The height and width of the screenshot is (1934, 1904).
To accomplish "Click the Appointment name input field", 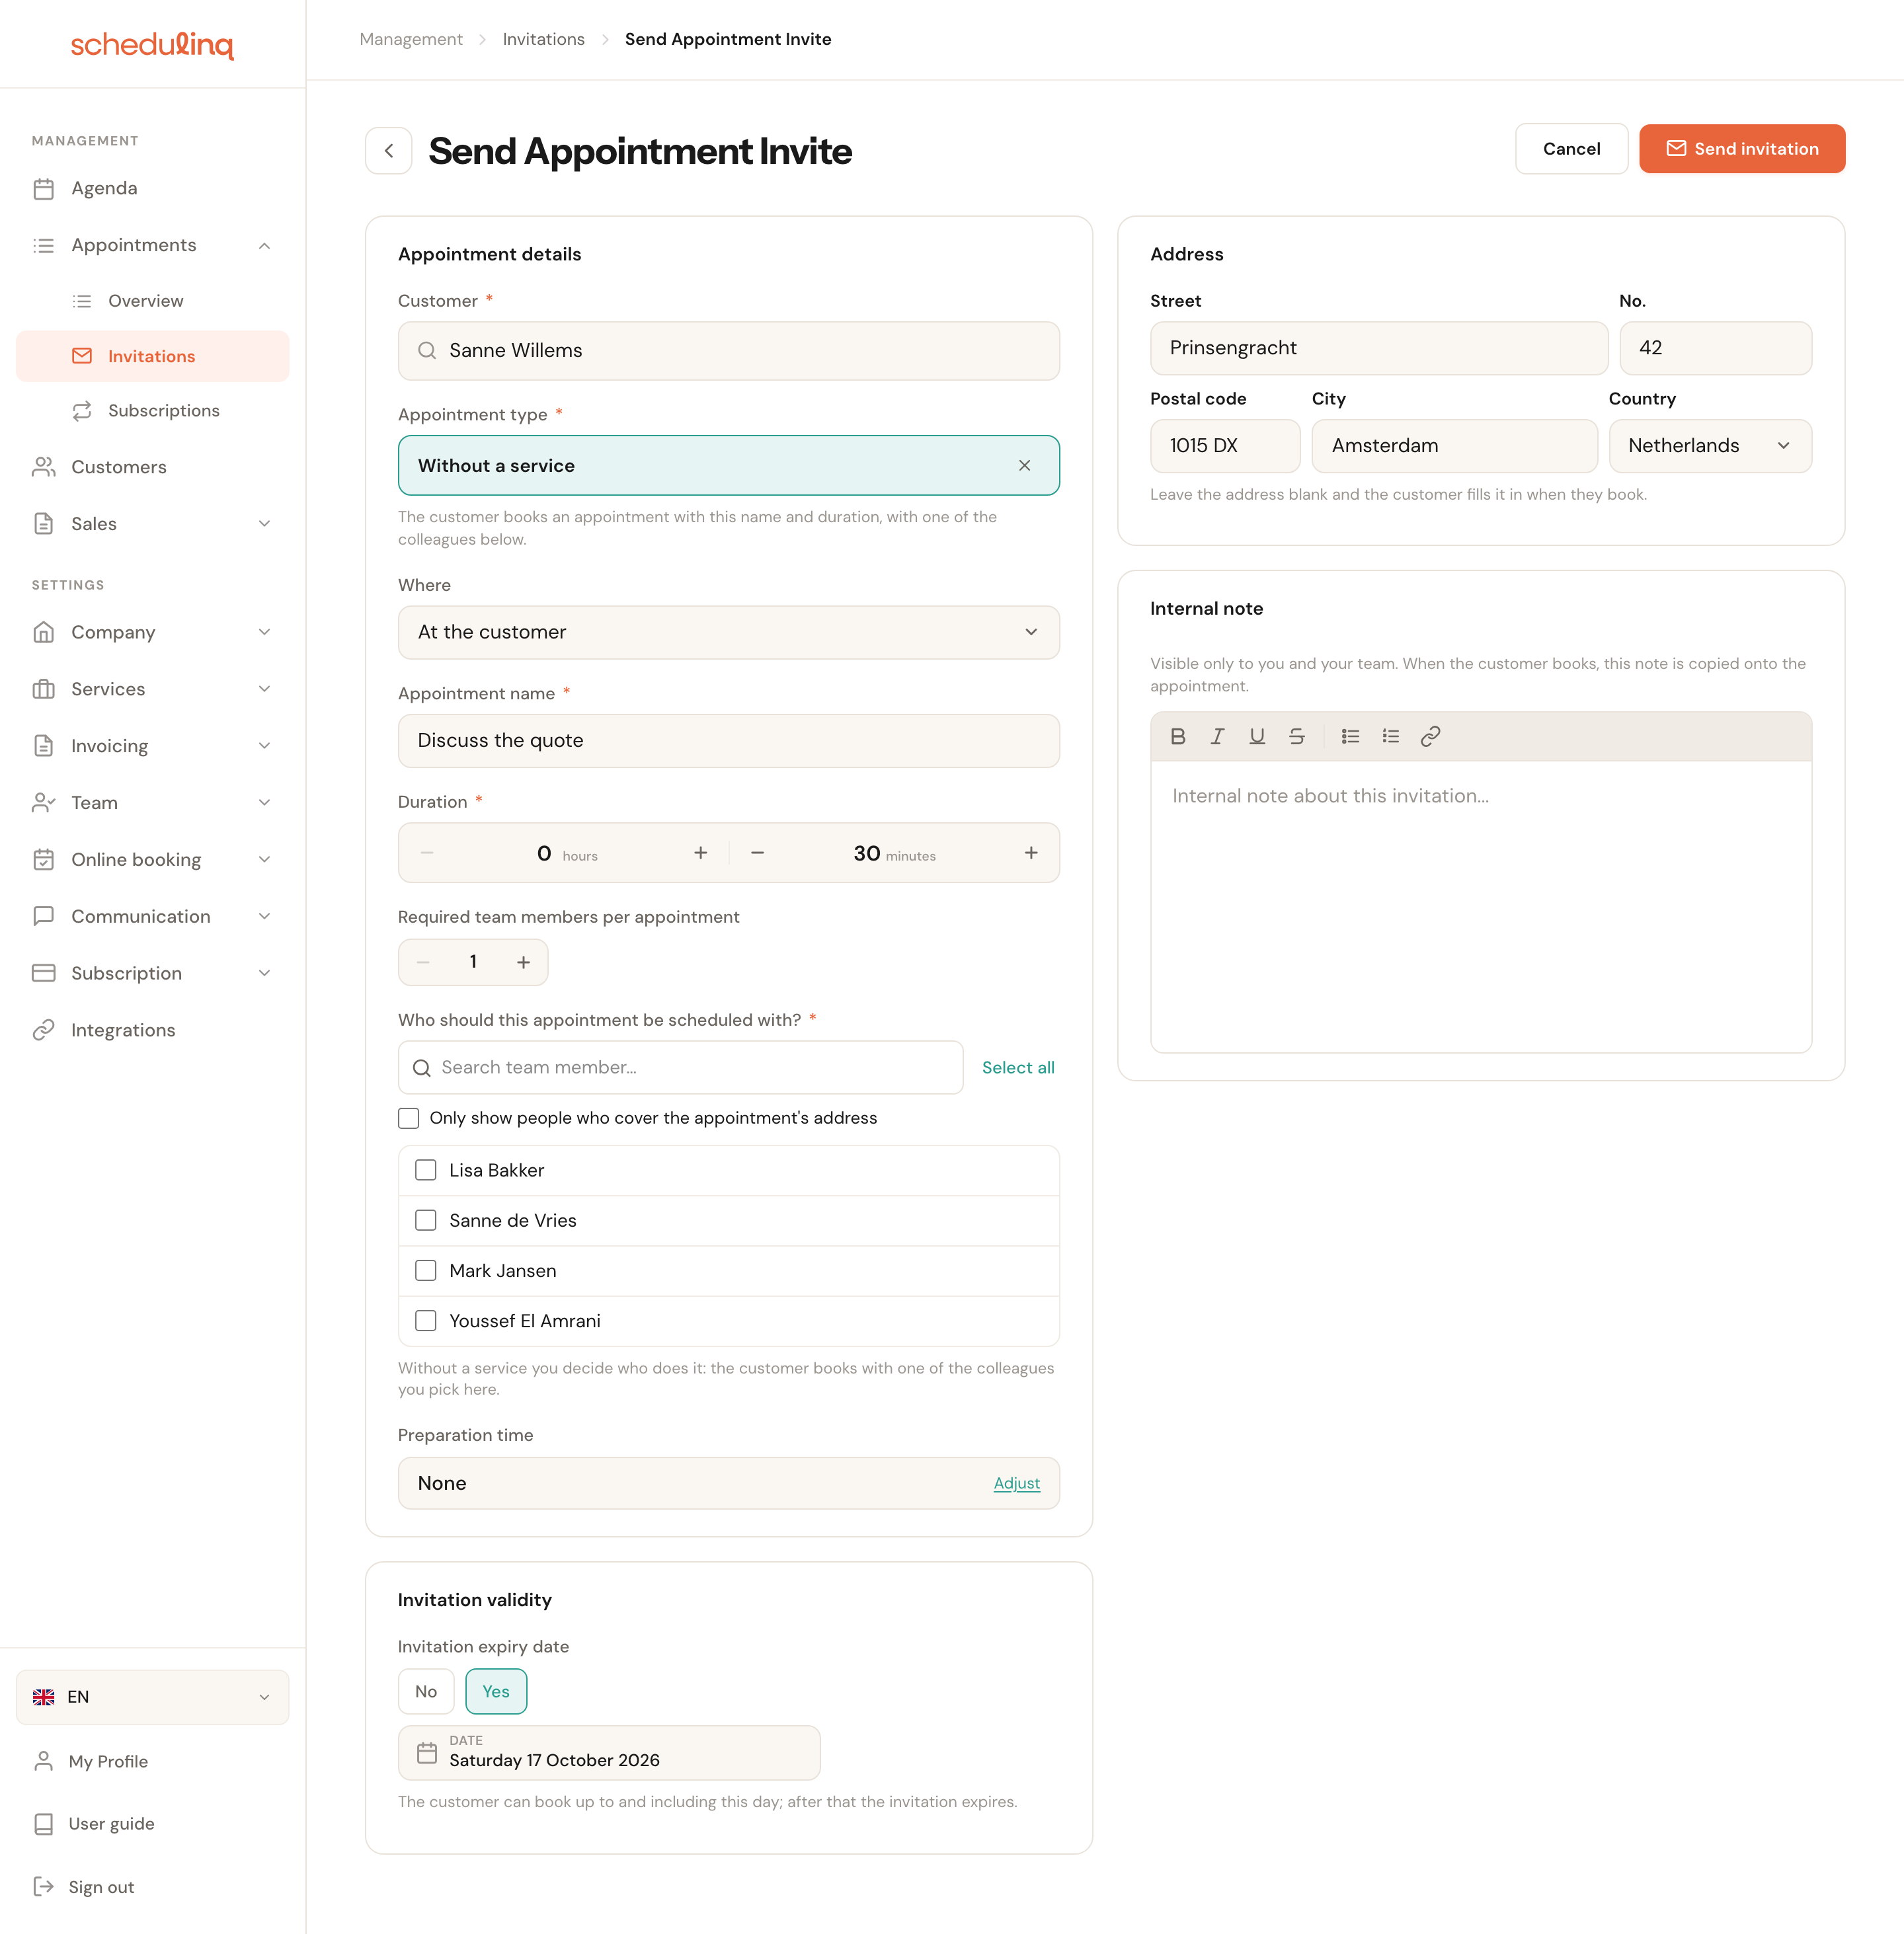I will tap(728, 741).
